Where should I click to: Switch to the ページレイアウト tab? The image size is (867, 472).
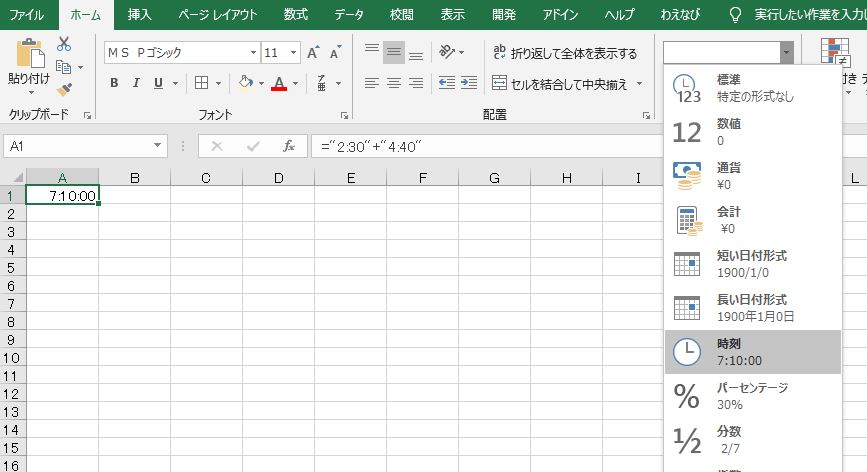[218, 14]
